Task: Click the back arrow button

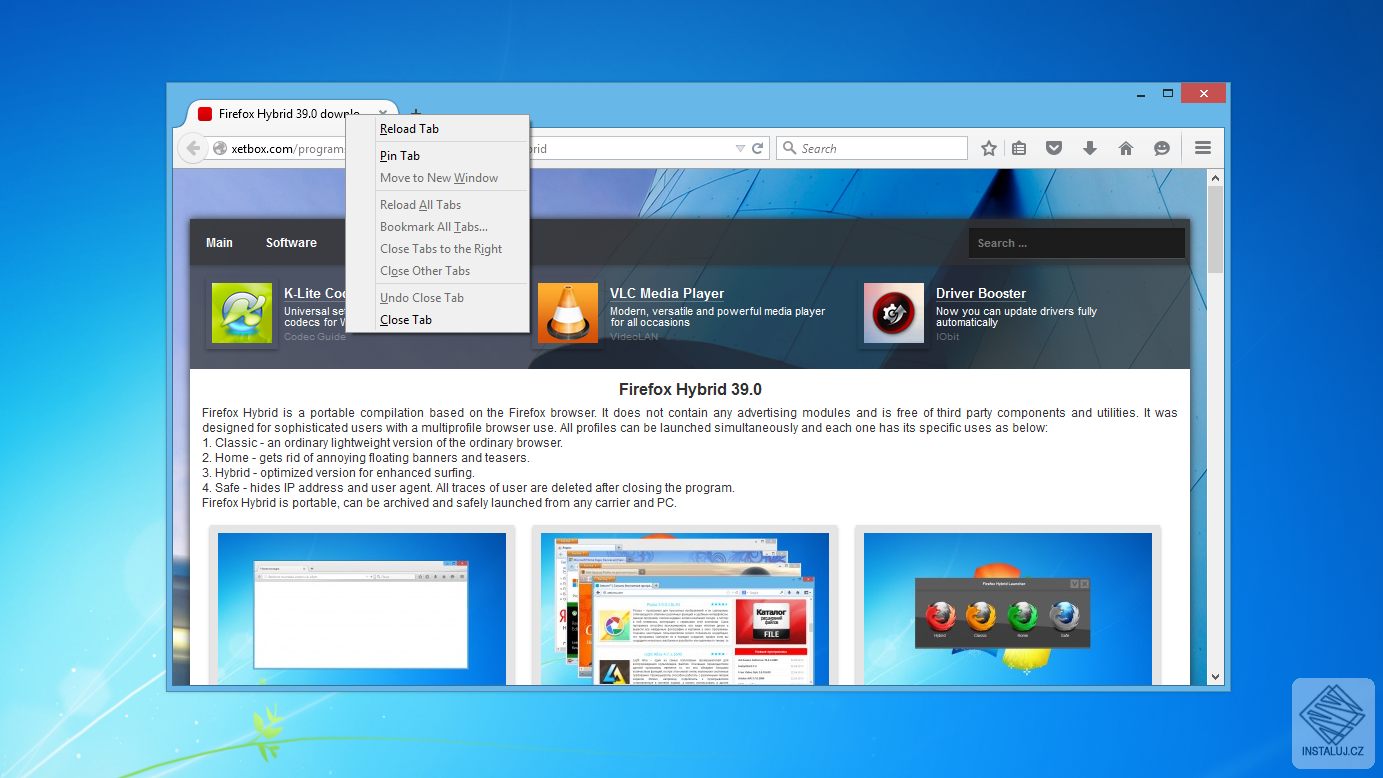Action: click(193, 148)
